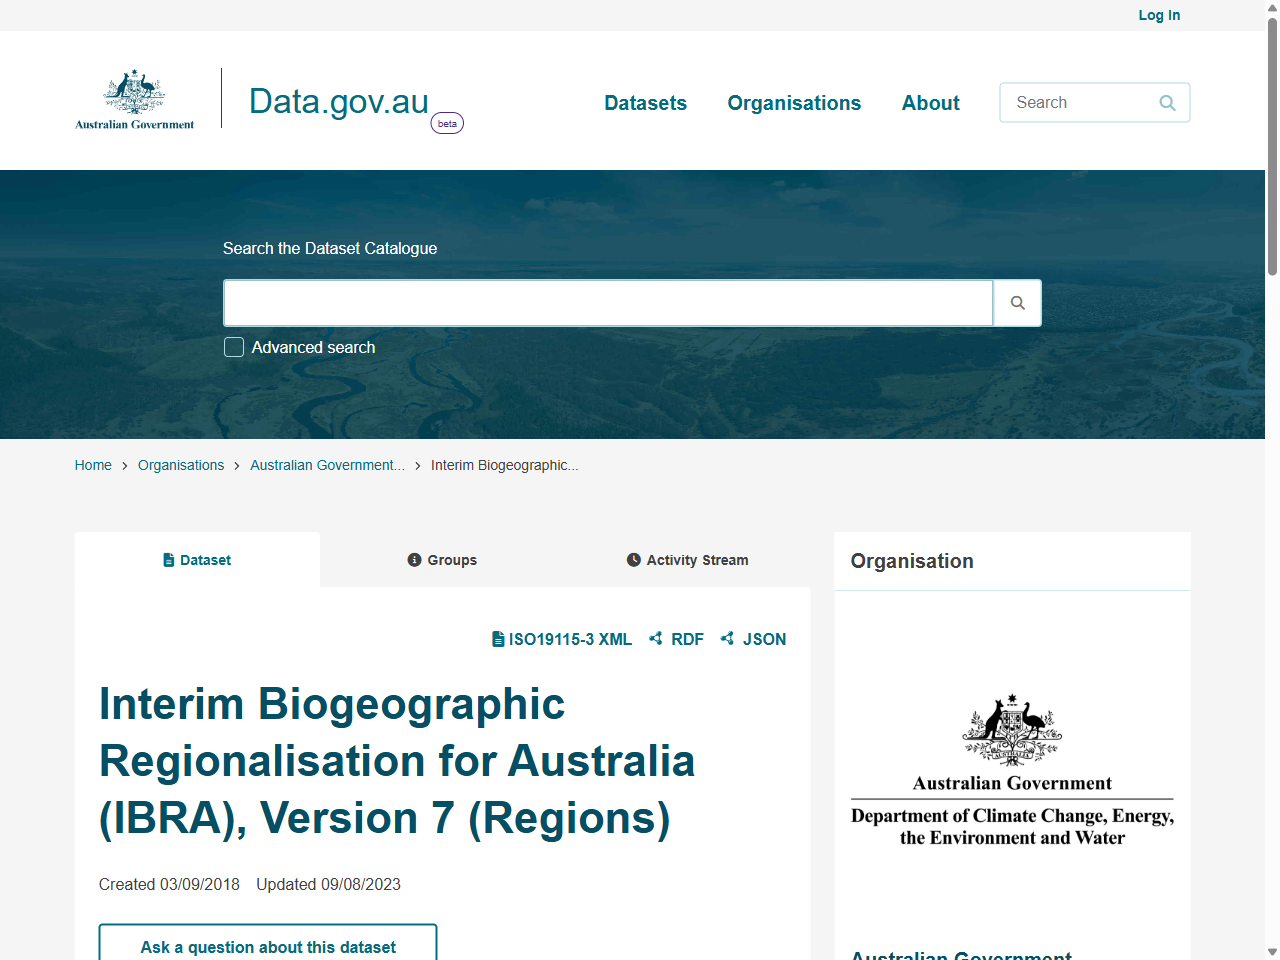Click the Department of Climate Change organisation logo
The height and width of the screenshot is (960, 1280).
(1012, 770)
